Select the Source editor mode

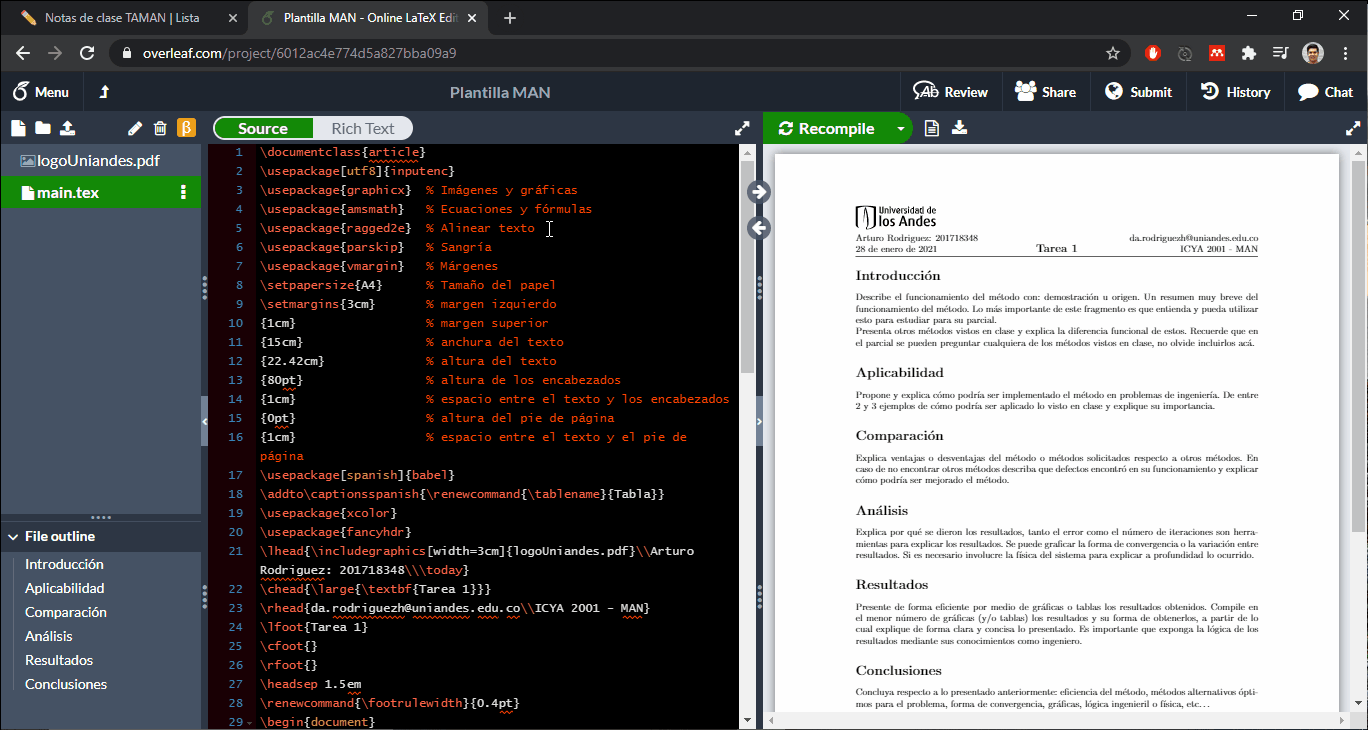[x=263, y=128]
